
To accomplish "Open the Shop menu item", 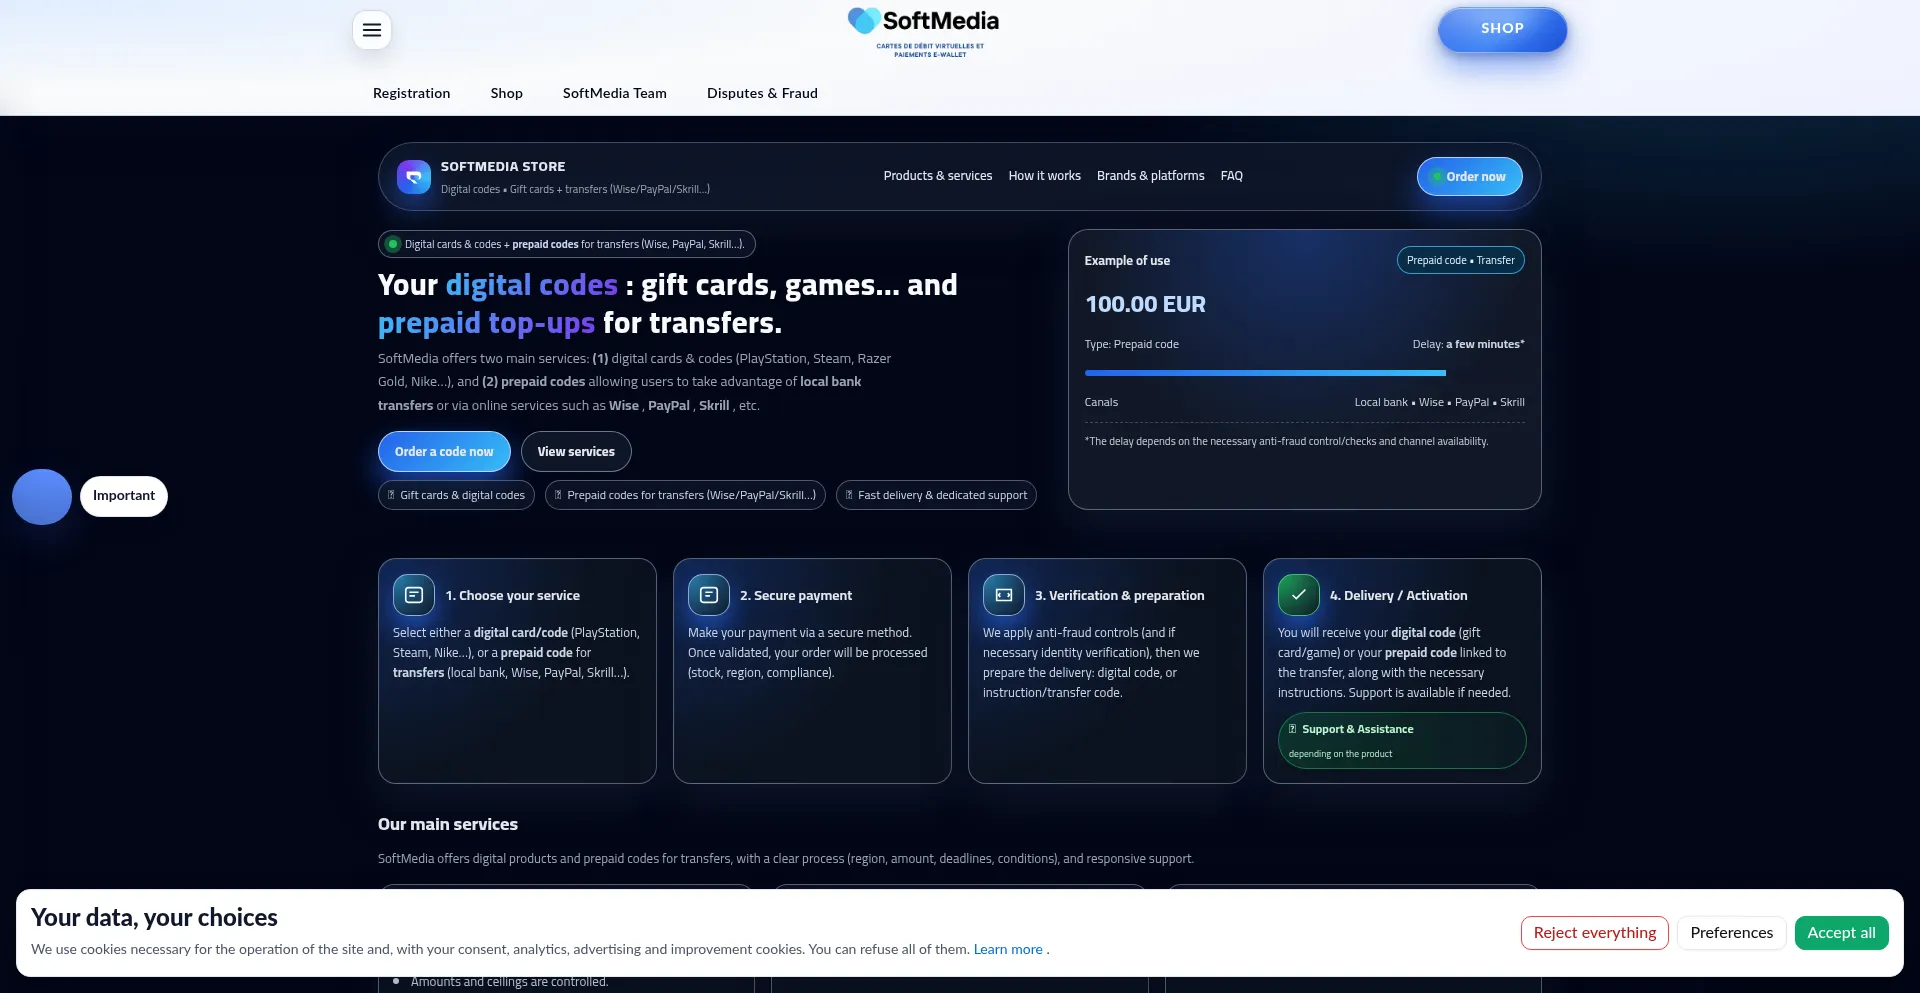I will point(507,93).
